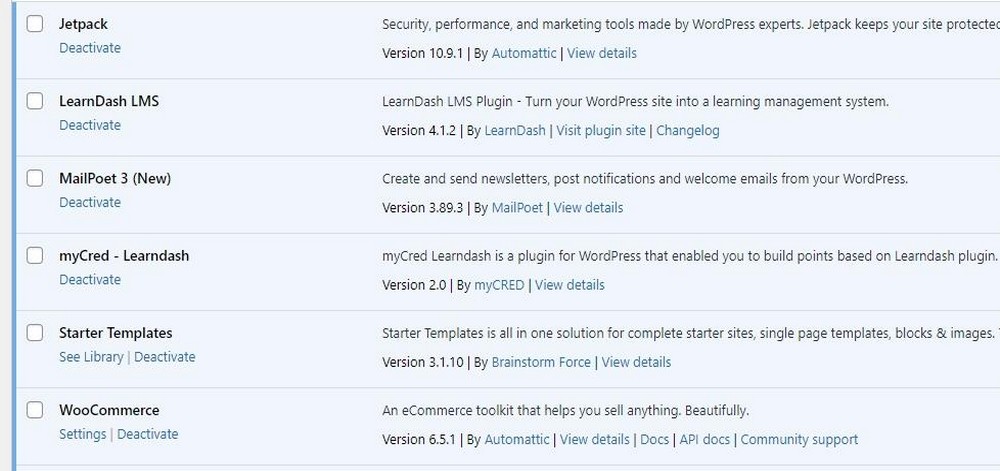1000x471 pixels.
Task: Deactivate MailPoet 3 plugin
Action: (x=90, y=202)
